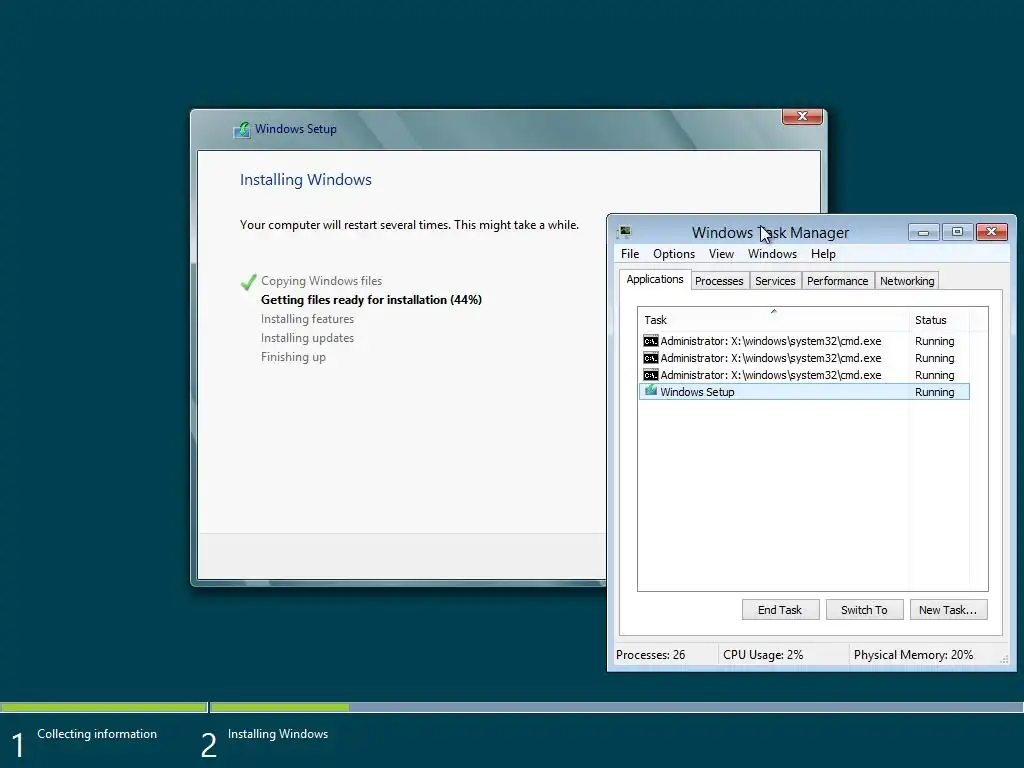Image resolution: width=1024 pixels, height=768 pixels.
Task: Switch to the Performance tab
Action: (x=837, y=281)
